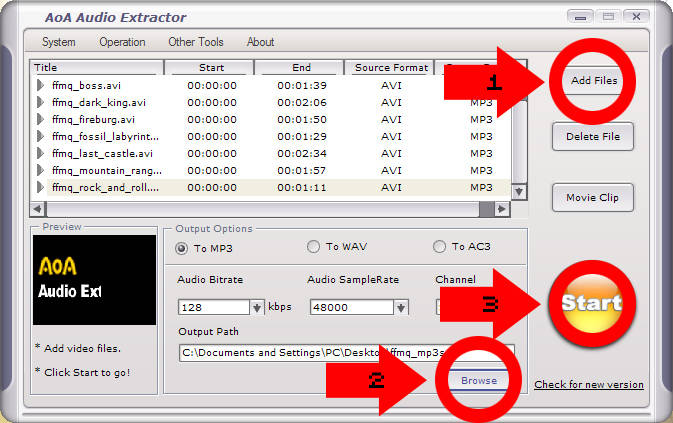Viewport: 673px width, 423px height.
Task: Select the ffmq_fireburg.avi file name
Action: (93, 120)
